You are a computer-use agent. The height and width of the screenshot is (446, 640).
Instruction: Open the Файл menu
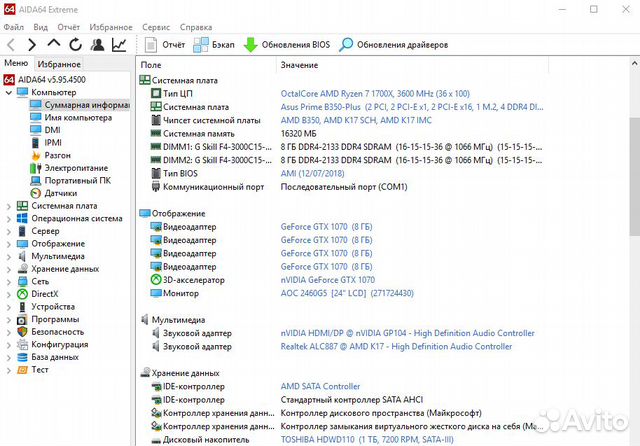click(x=13, y=27)
